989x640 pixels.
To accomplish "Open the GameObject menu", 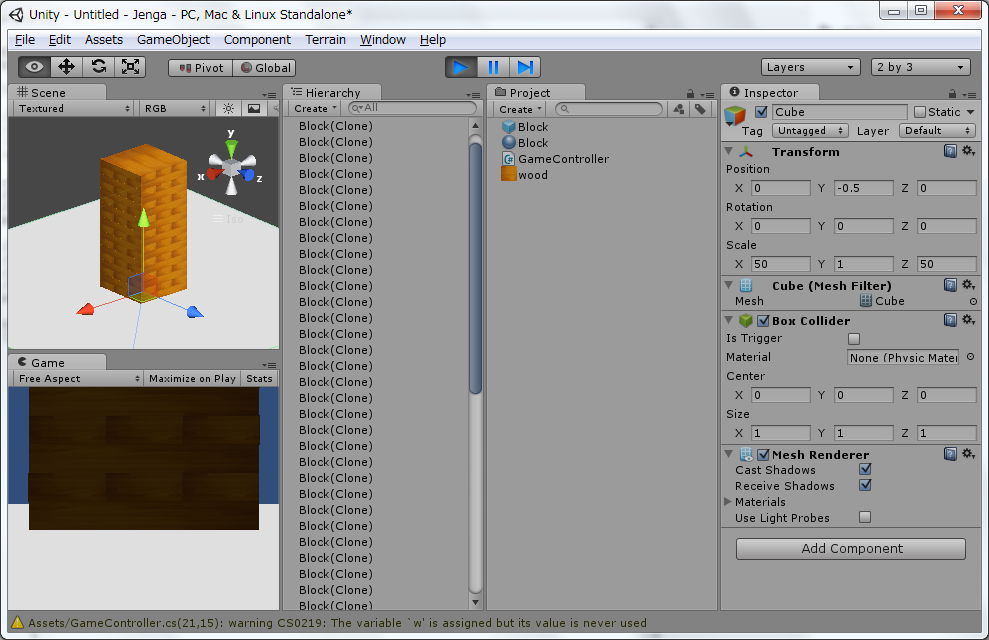I will tap(173, 39).
